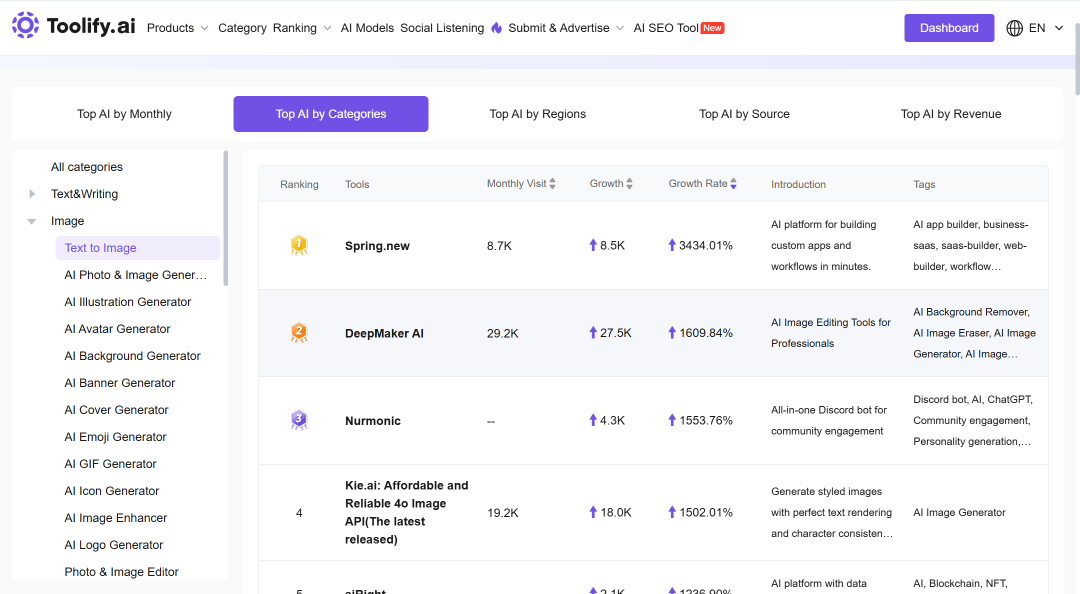Click the growth arrow next to 4.3K
1080x594 pixels.
pyautogui.click(x=593, y=420)
